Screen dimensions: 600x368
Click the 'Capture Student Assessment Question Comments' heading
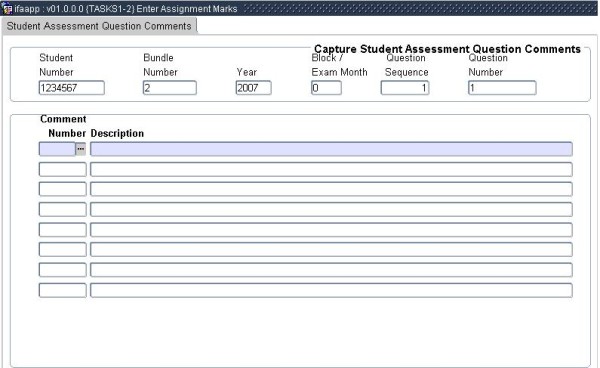(x=447, y=49)
